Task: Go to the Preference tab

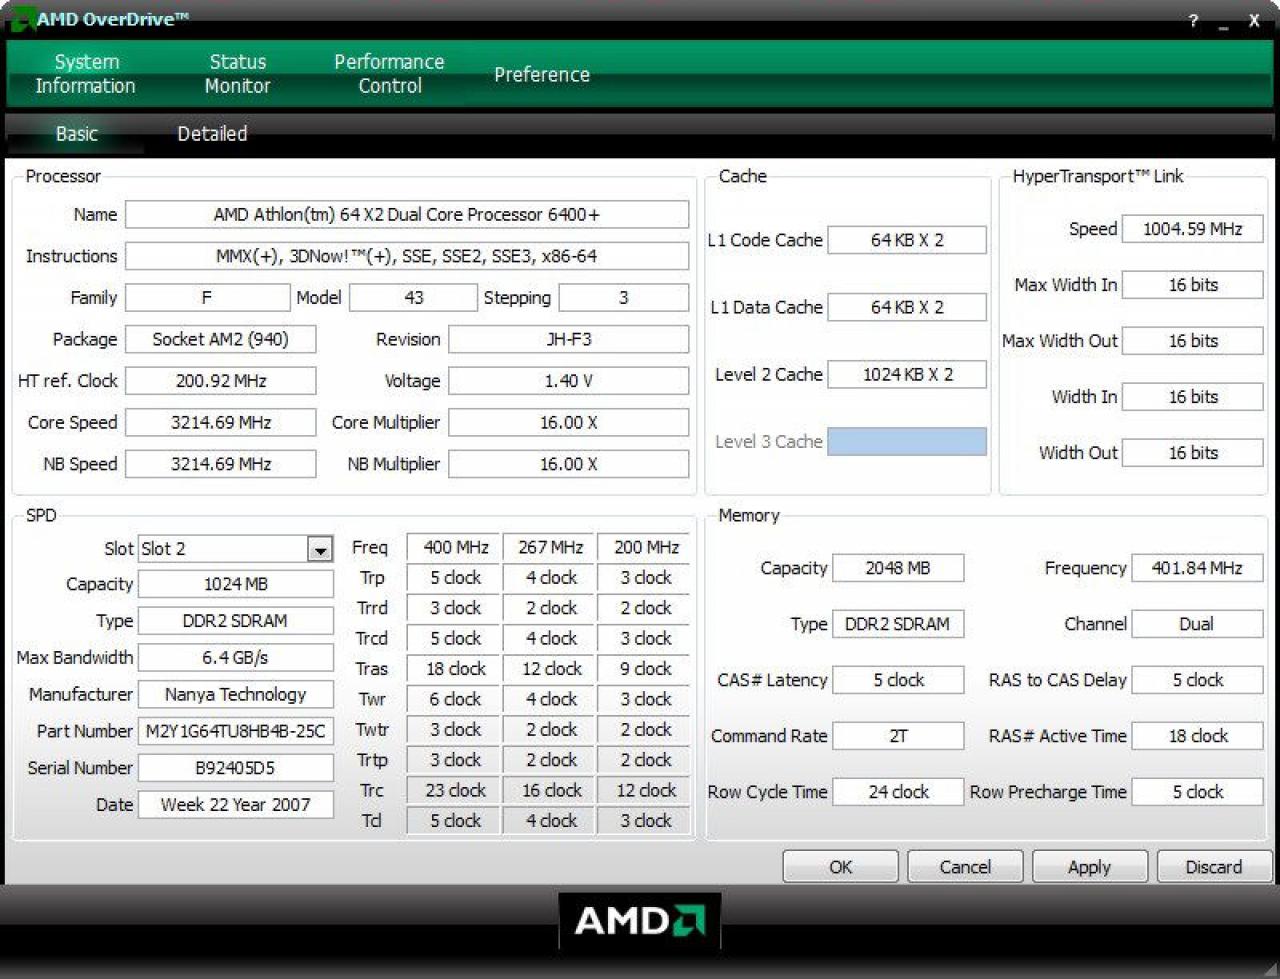Action: pyautogui.click(x=542, y=74)
